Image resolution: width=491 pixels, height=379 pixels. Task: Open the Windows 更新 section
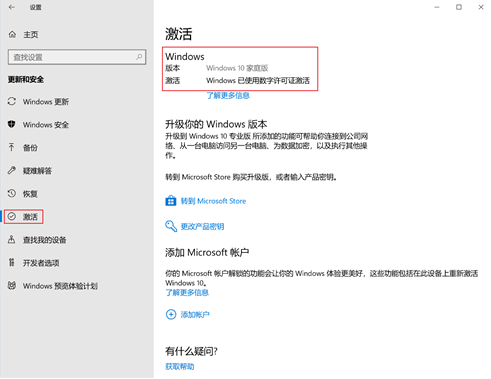pos(46,102)
